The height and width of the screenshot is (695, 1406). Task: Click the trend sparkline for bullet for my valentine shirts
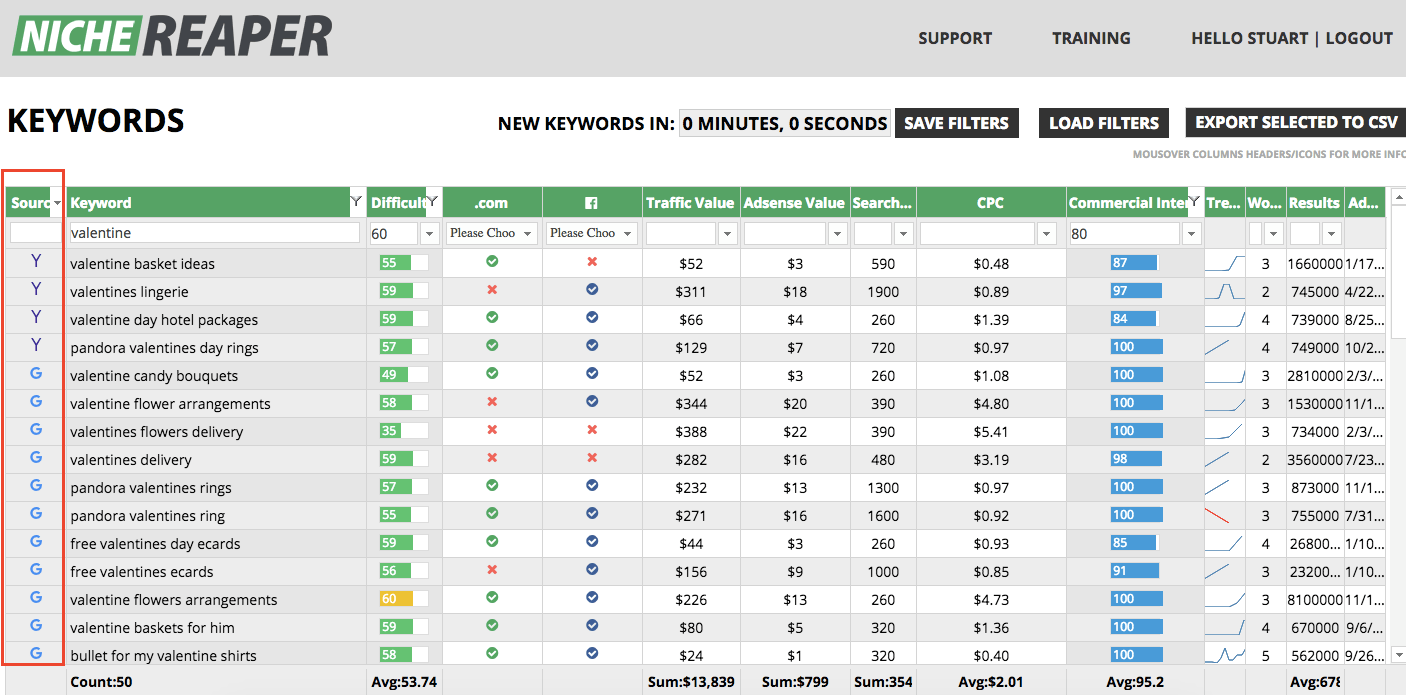coord(1225,655)
